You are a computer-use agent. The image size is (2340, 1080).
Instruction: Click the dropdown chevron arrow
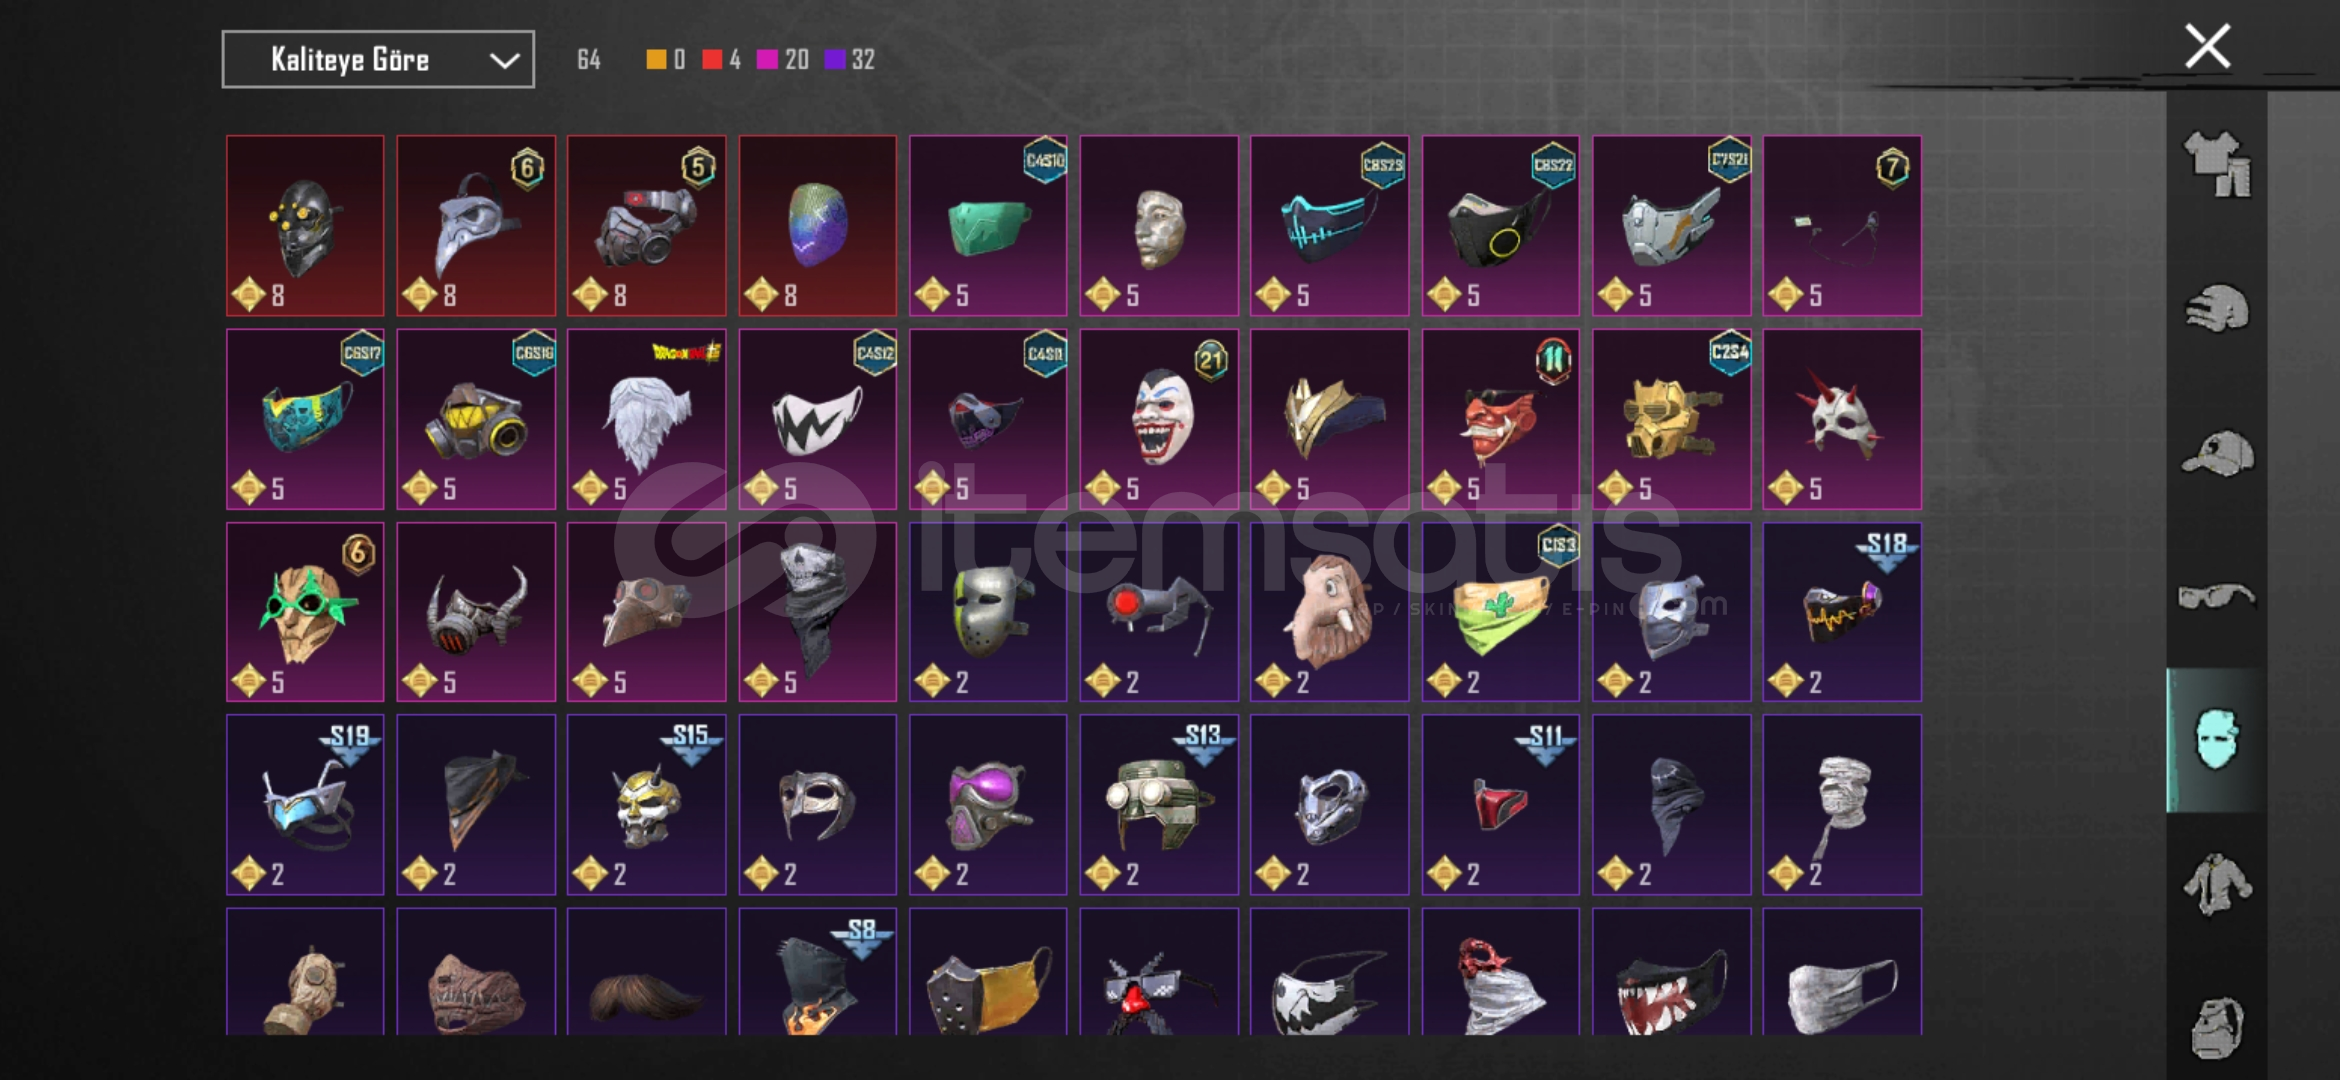[x=505, y=61]
